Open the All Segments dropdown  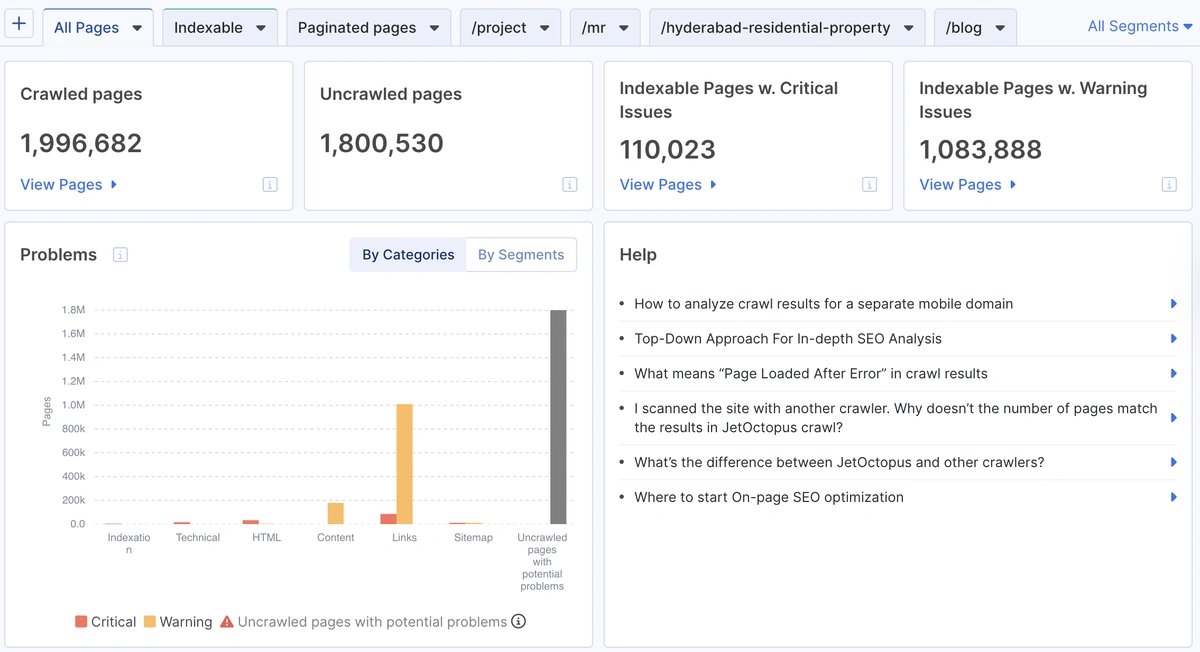pos(1140,27)
